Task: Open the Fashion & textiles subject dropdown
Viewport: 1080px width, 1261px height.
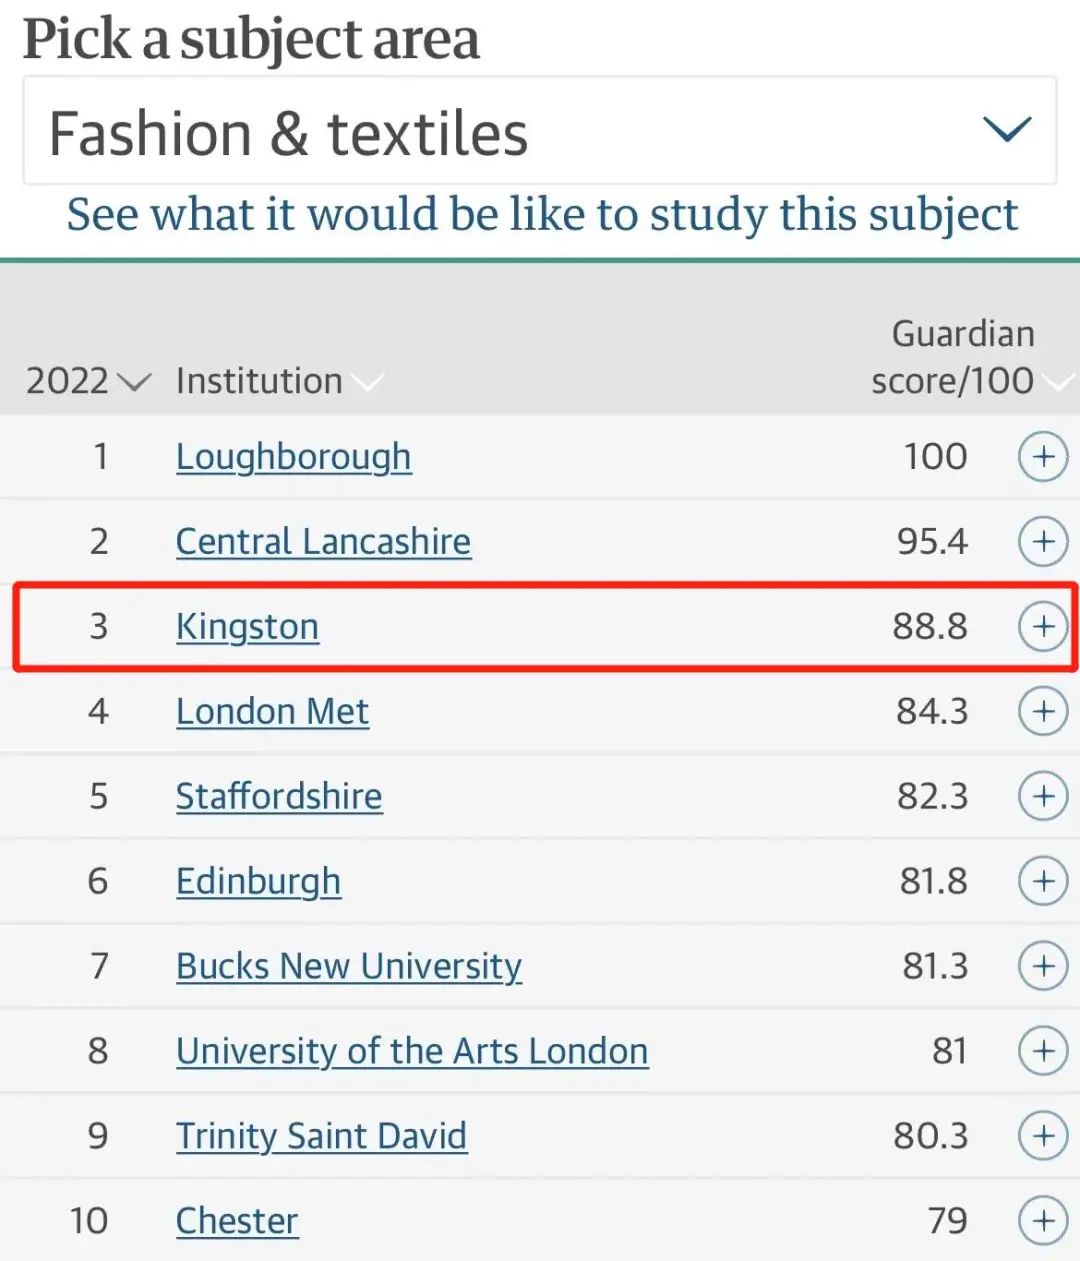Action: pos(540,132)
